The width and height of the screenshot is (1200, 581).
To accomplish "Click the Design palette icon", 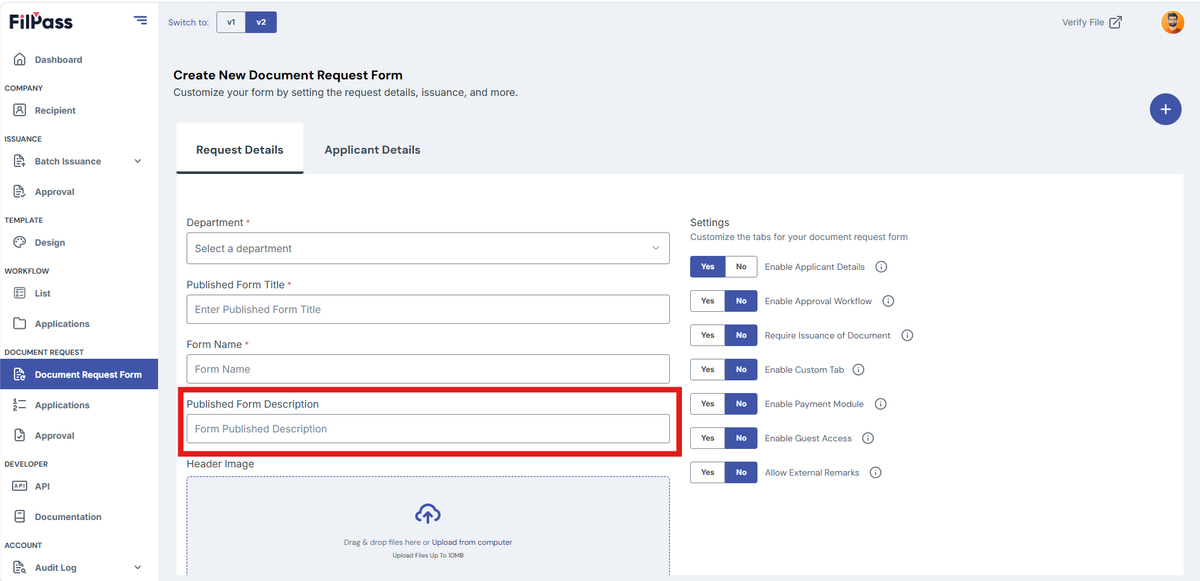I will coord(20,242).
